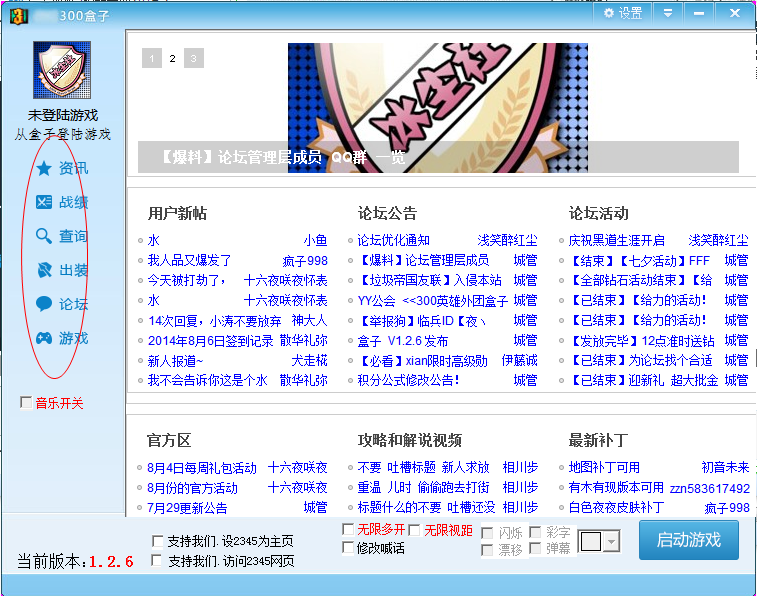Viewport: 757px width, 596px height.
Task: Switch to banner page 3
Action: pos(194,58)
